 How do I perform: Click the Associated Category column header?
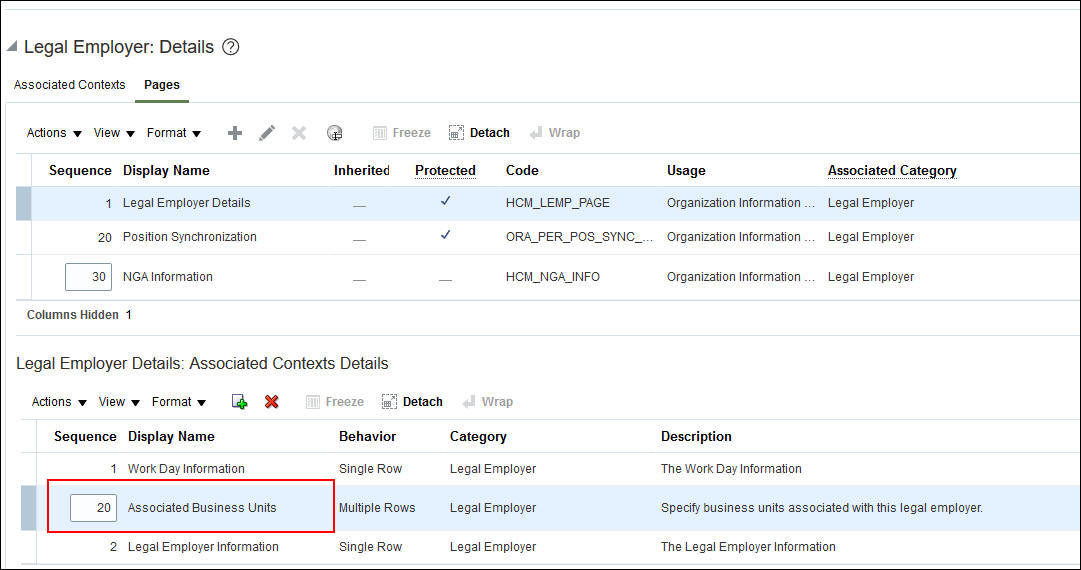[x=892, y=170]
